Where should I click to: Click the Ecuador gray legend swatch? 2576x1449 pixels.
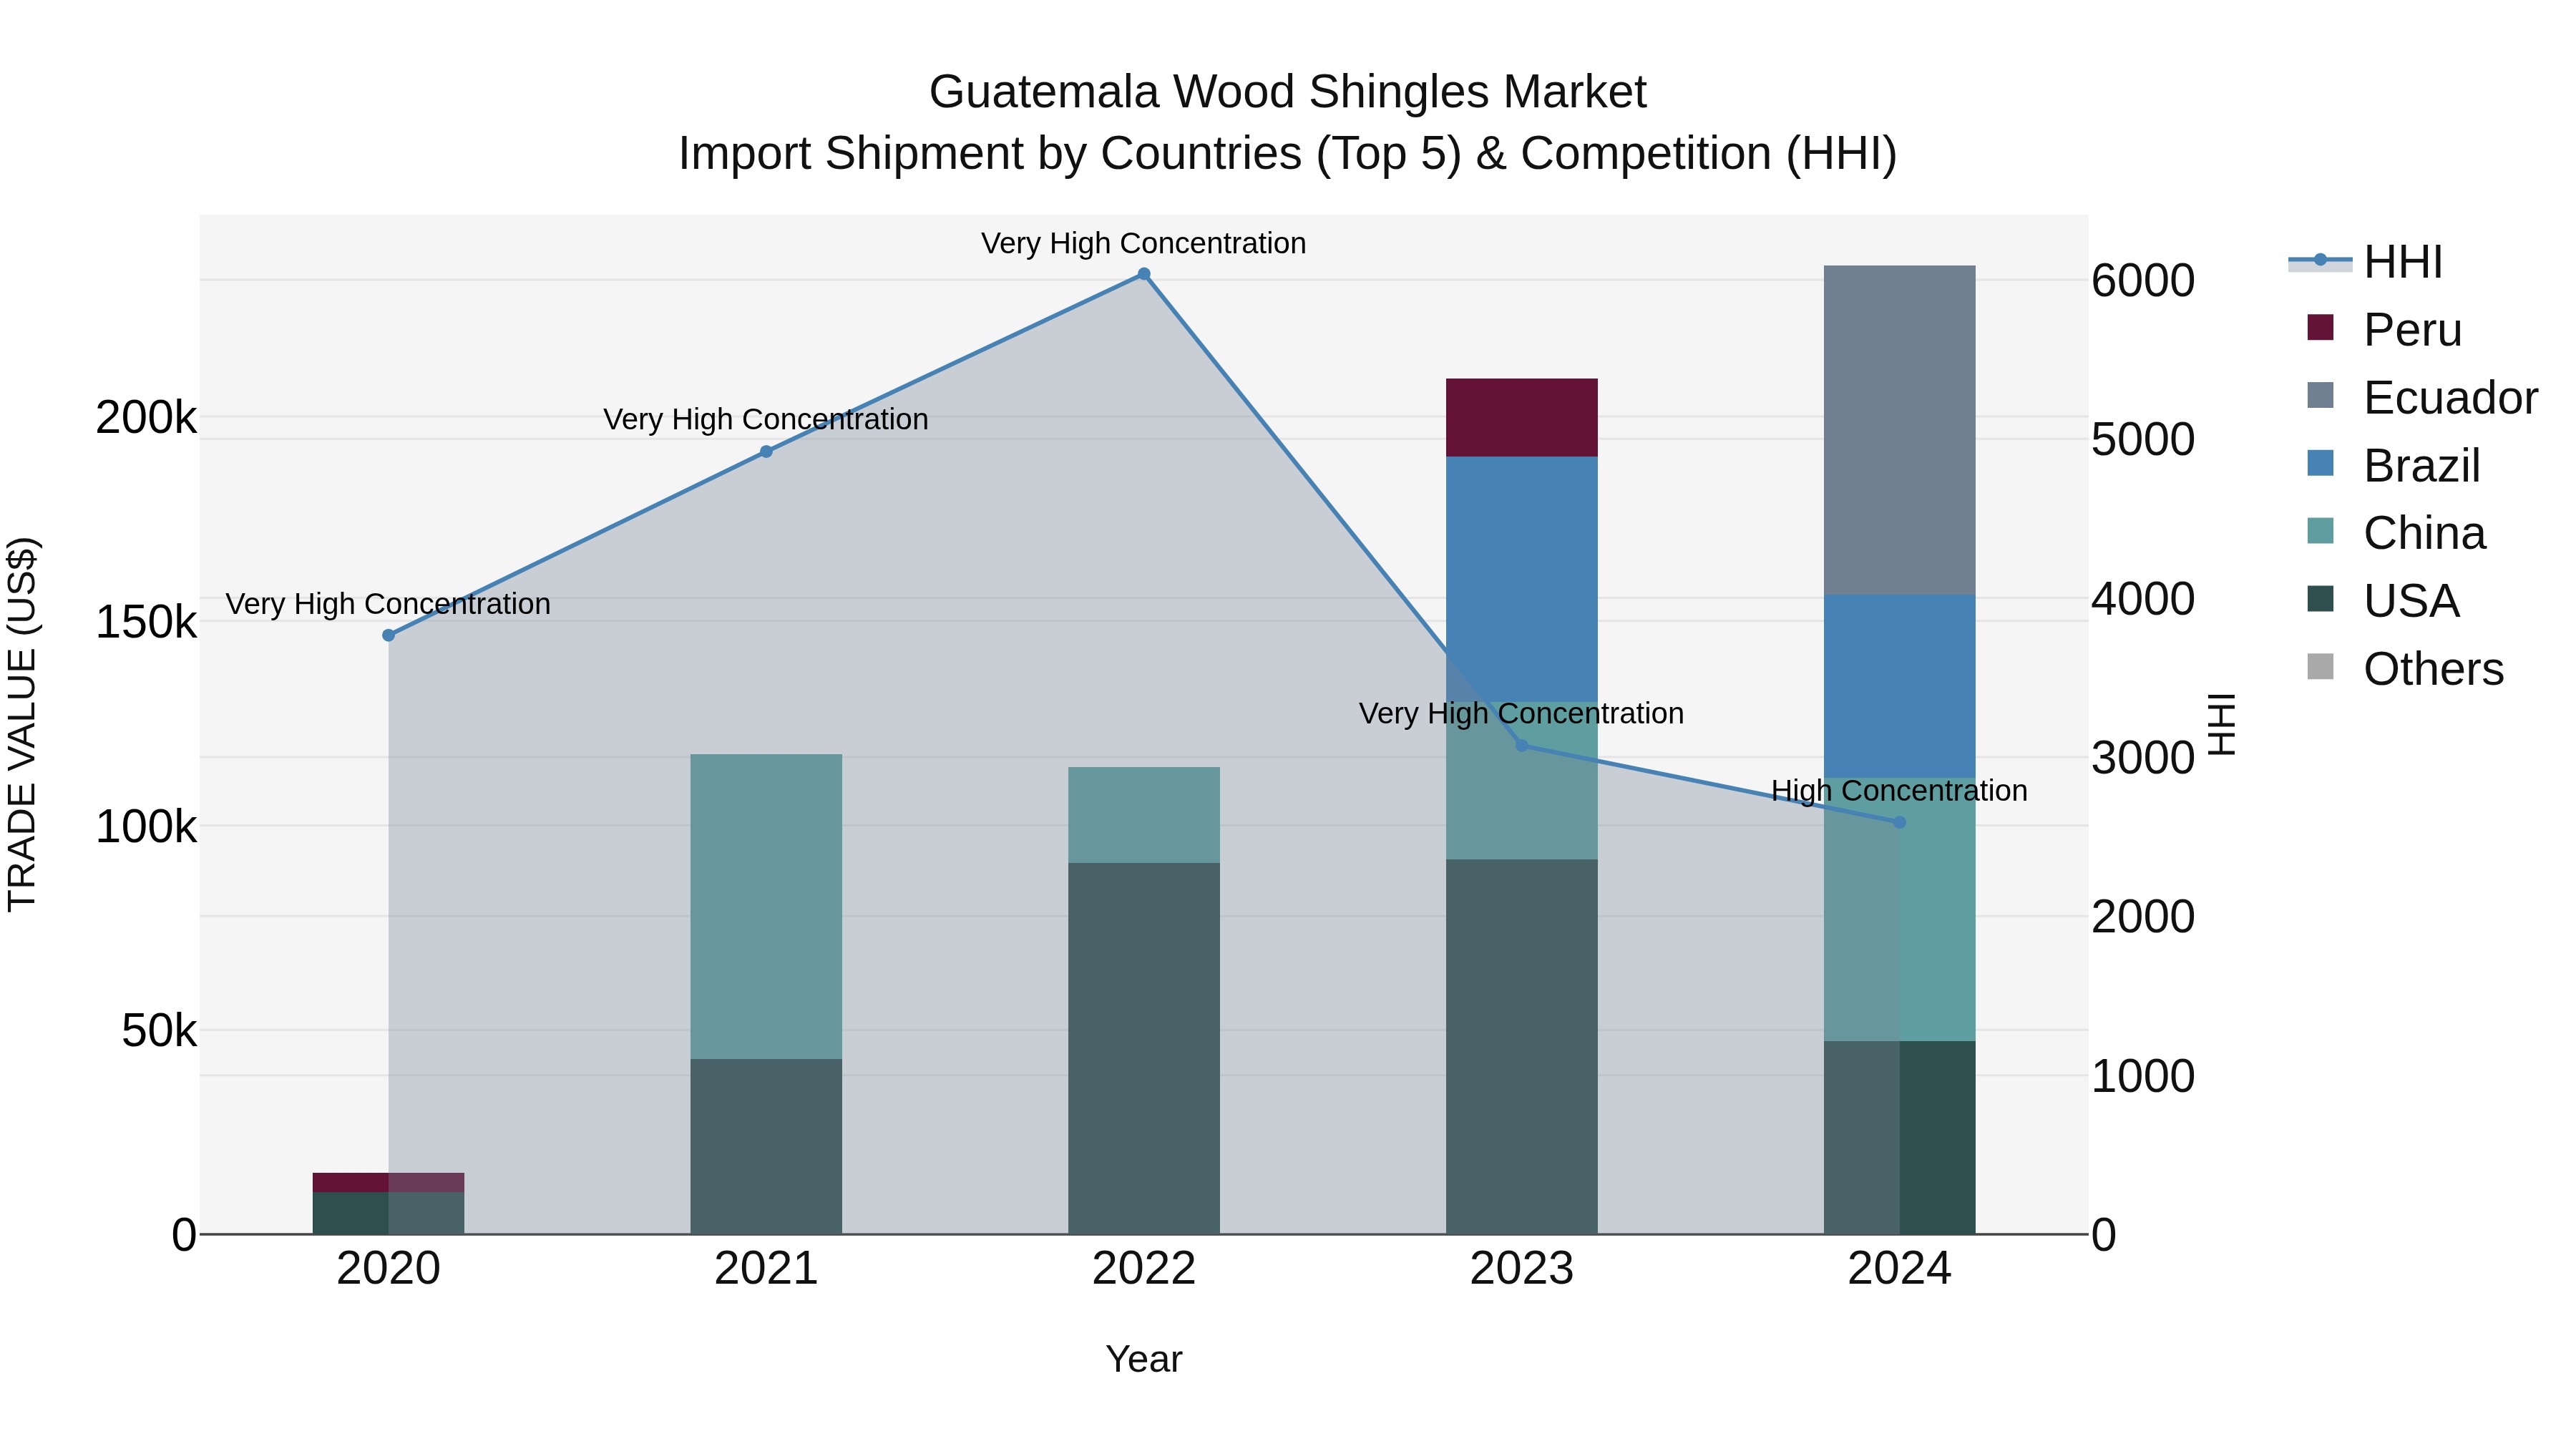(2320, 395)
